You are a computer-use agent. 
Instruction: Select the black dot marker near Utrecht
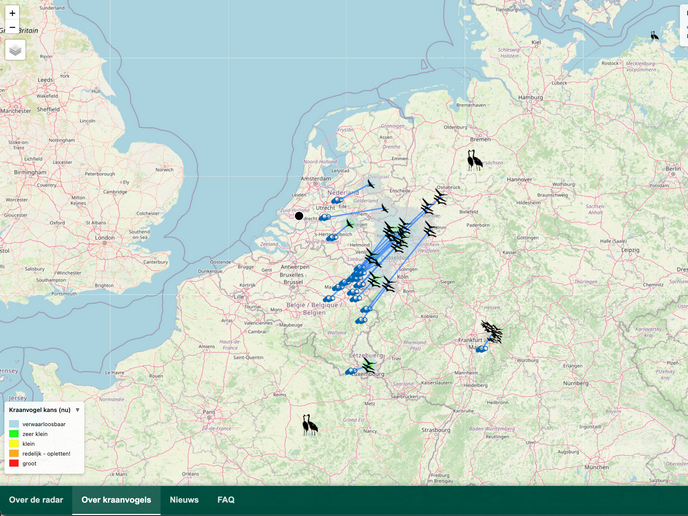tap(299, 215)
